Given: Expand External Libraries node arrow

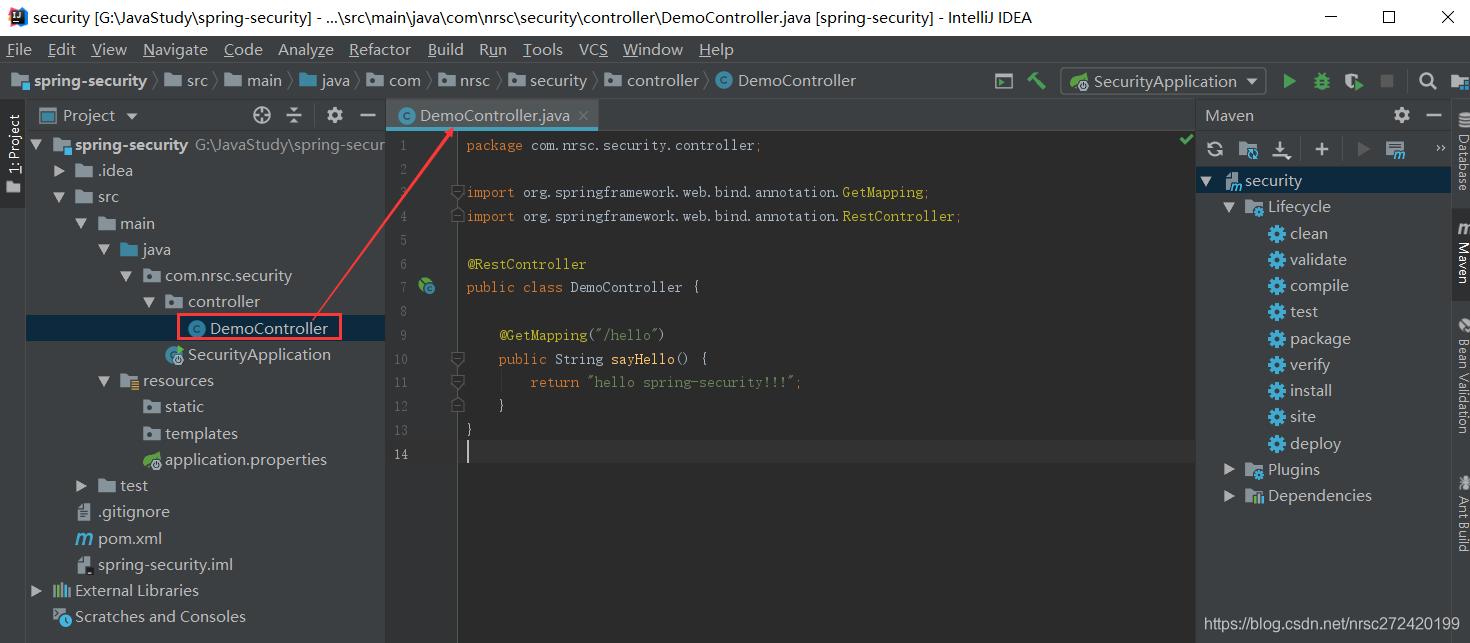Looking at the screenshot, I should click(x=36, y=591).
